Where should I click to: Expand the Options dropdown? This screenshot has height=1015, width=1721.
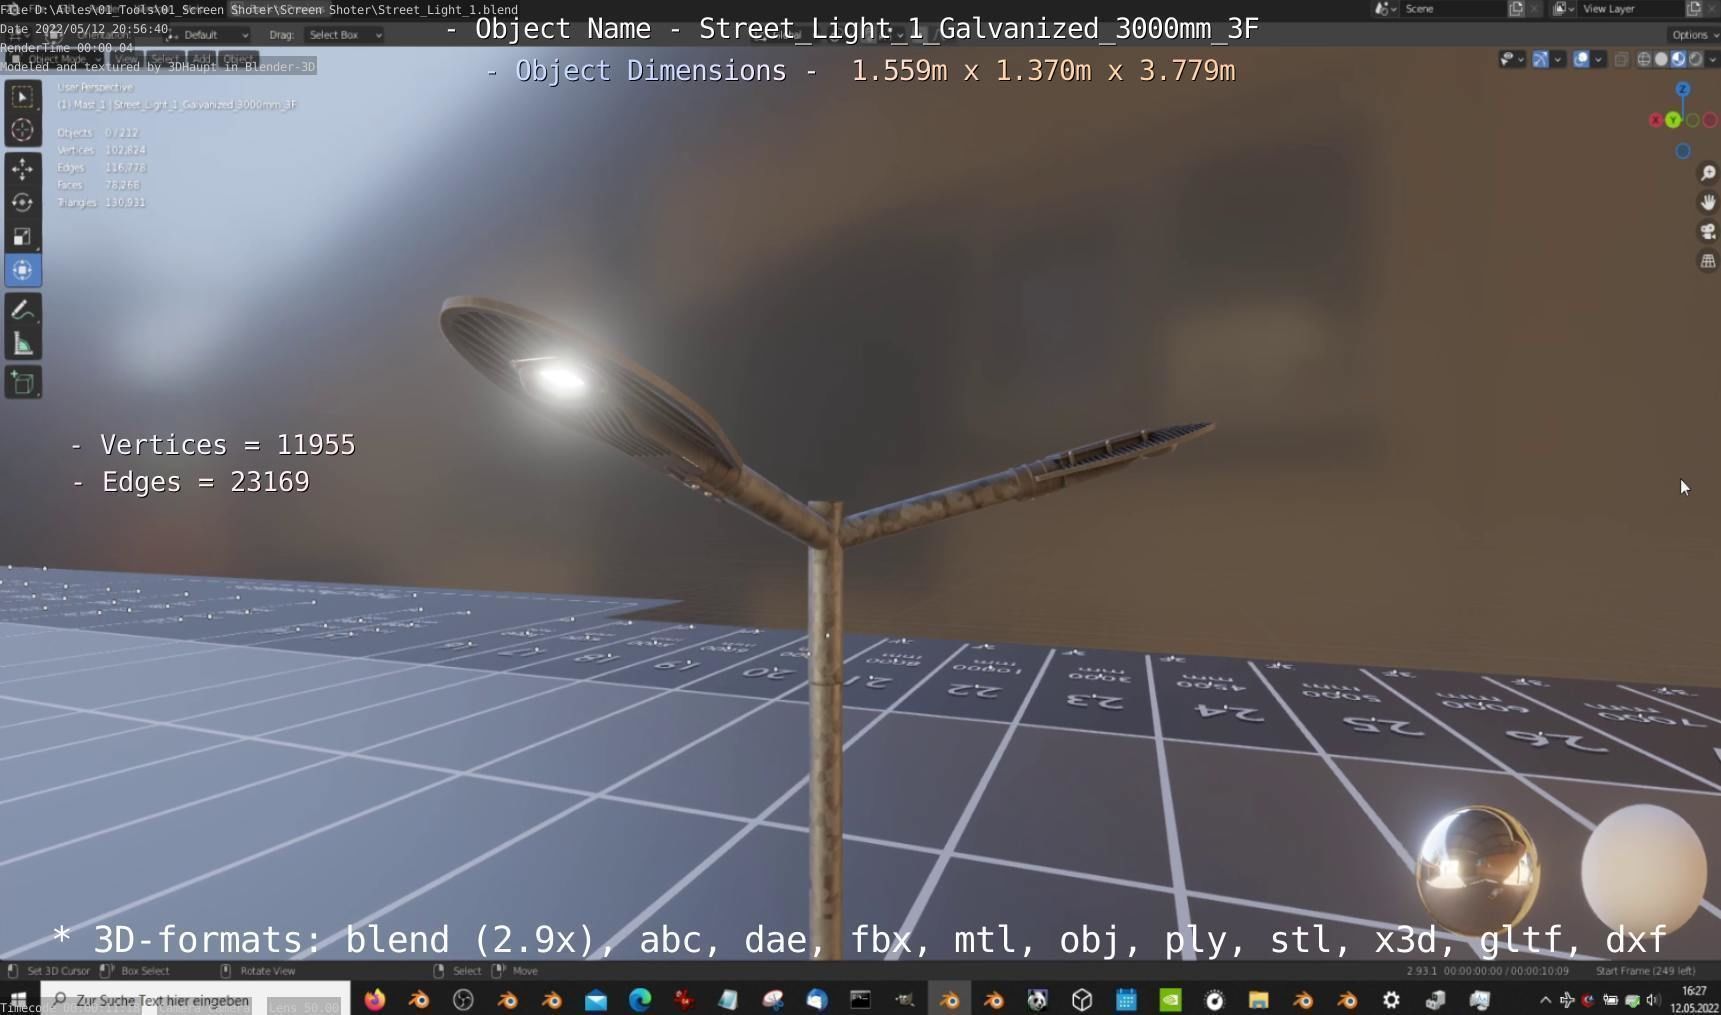[x=1693, y=35]
